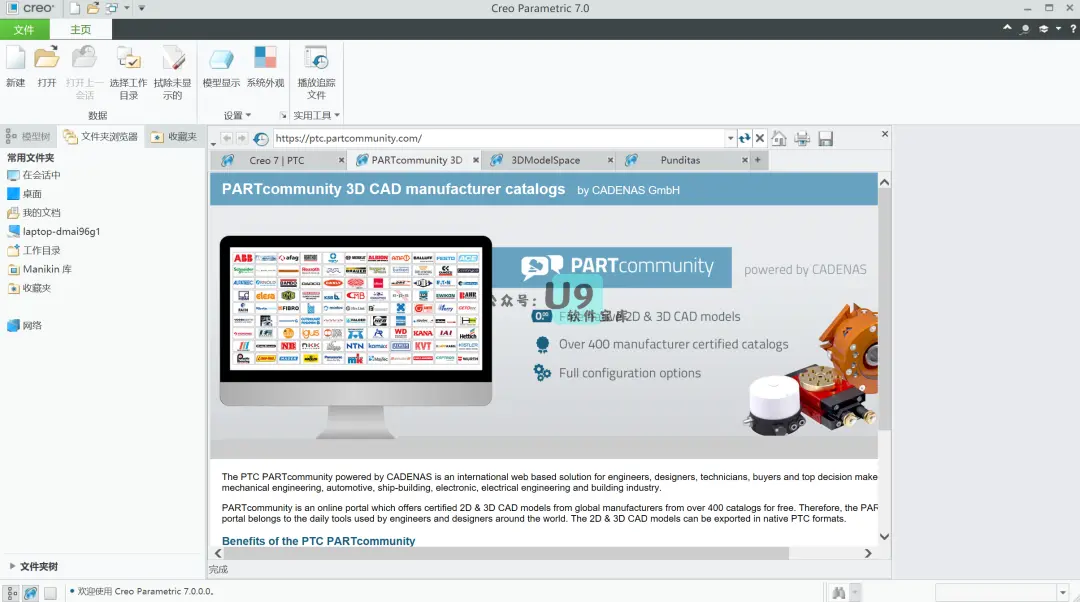Click browser back arrow button

click(227, 138)
